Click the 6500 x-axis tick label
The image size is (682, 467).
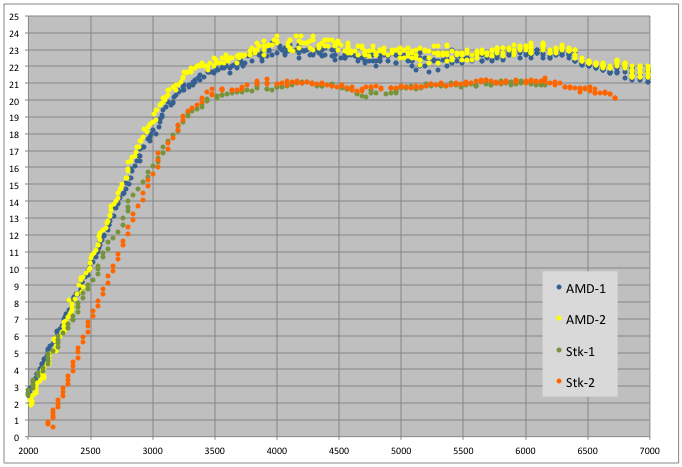point(588,451)
